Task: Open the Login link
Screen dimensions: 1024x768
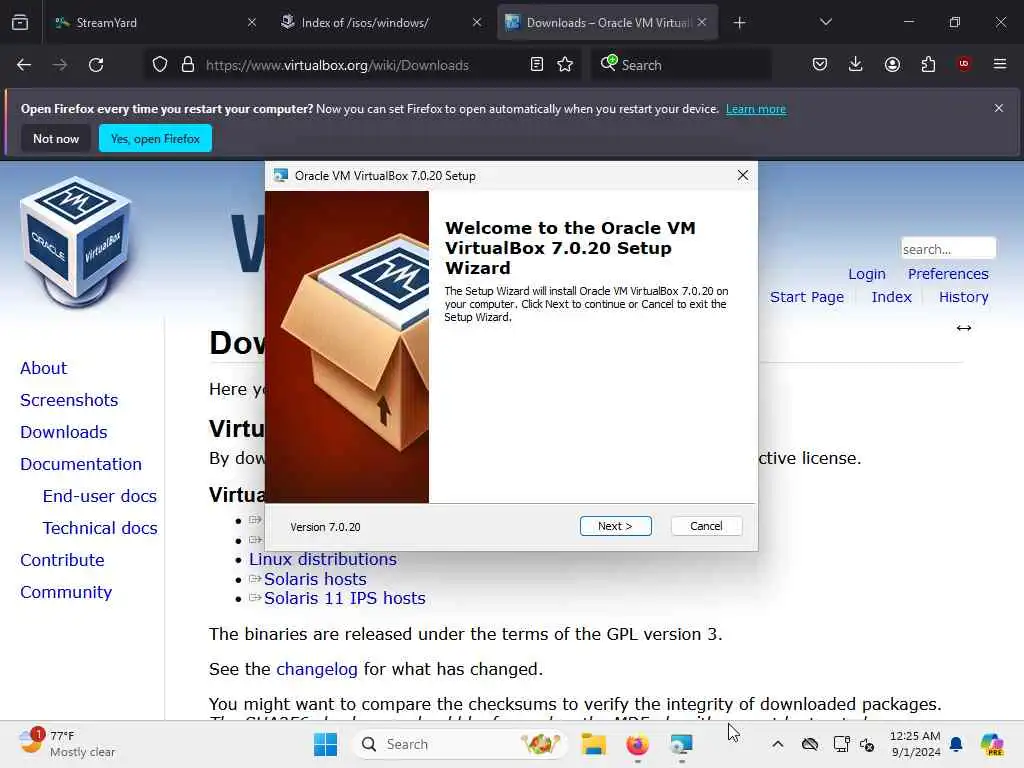Action: coord(867,274)
